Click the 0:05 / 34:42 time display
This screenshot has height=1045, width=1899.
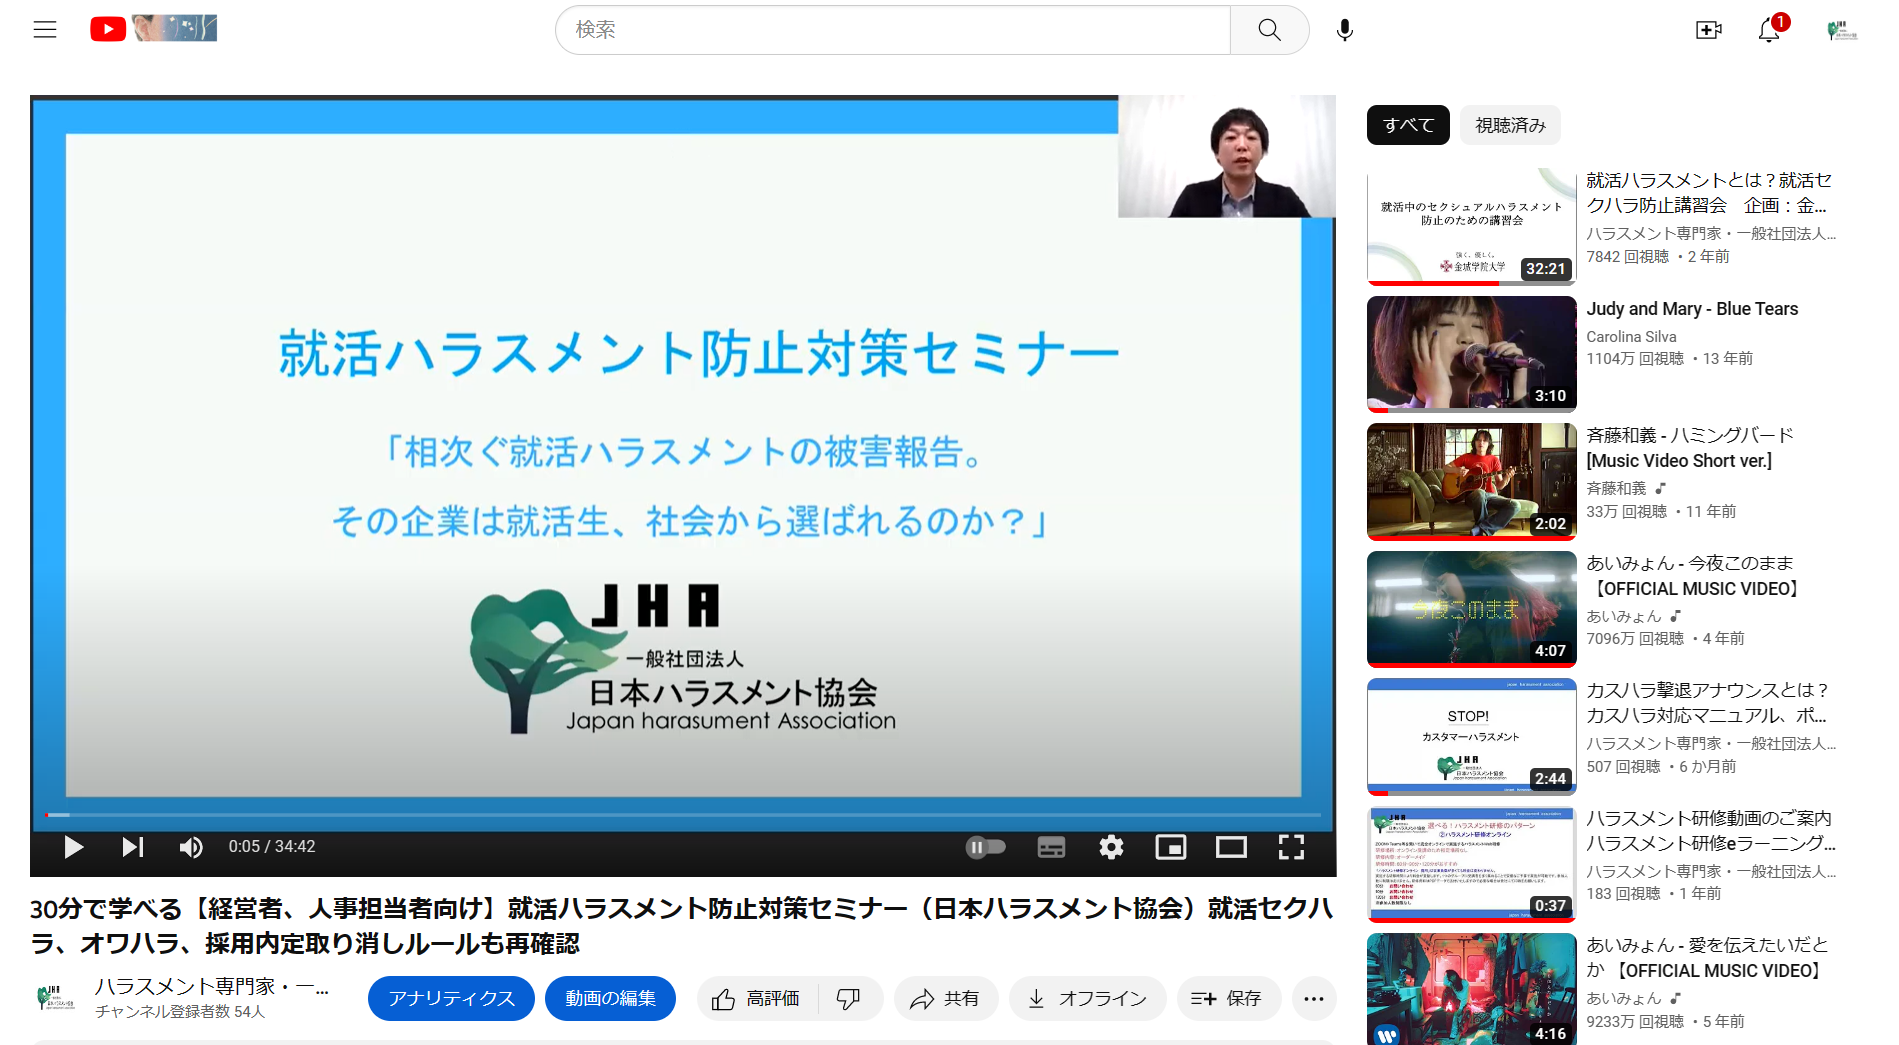[x=272, y=847]
